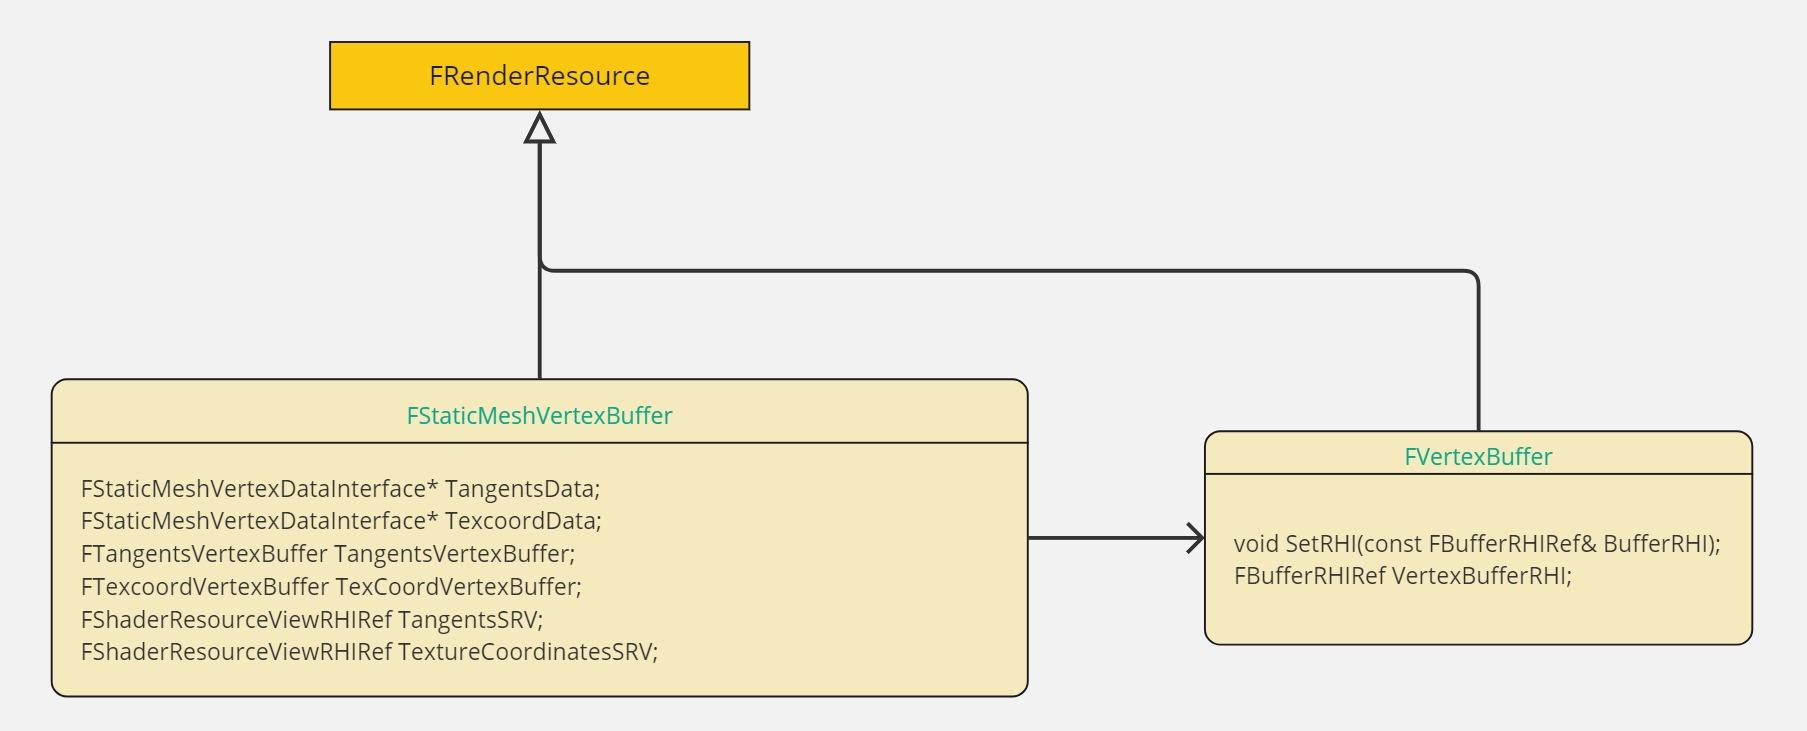This screenshot has height=731, width=1807.
Task: Click the FTexcoordVertexBuffer TexCoordVertexBuffer line
Action: pos(331,586)
